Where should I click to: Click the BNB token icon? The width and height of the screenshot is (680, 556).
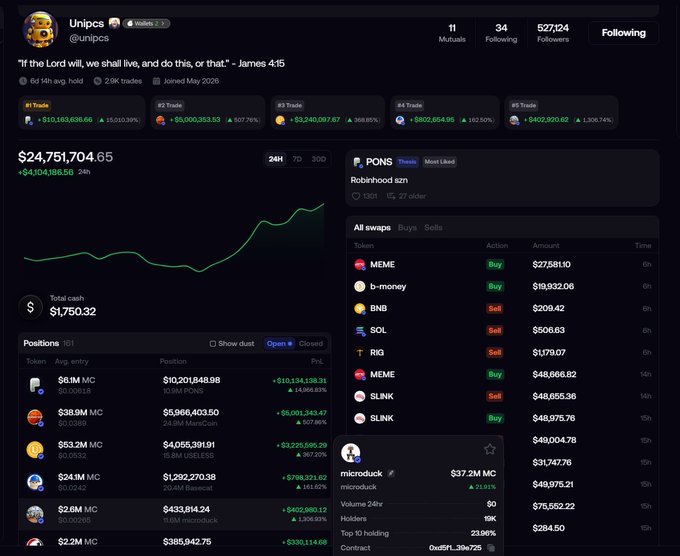tap(360, 308)
